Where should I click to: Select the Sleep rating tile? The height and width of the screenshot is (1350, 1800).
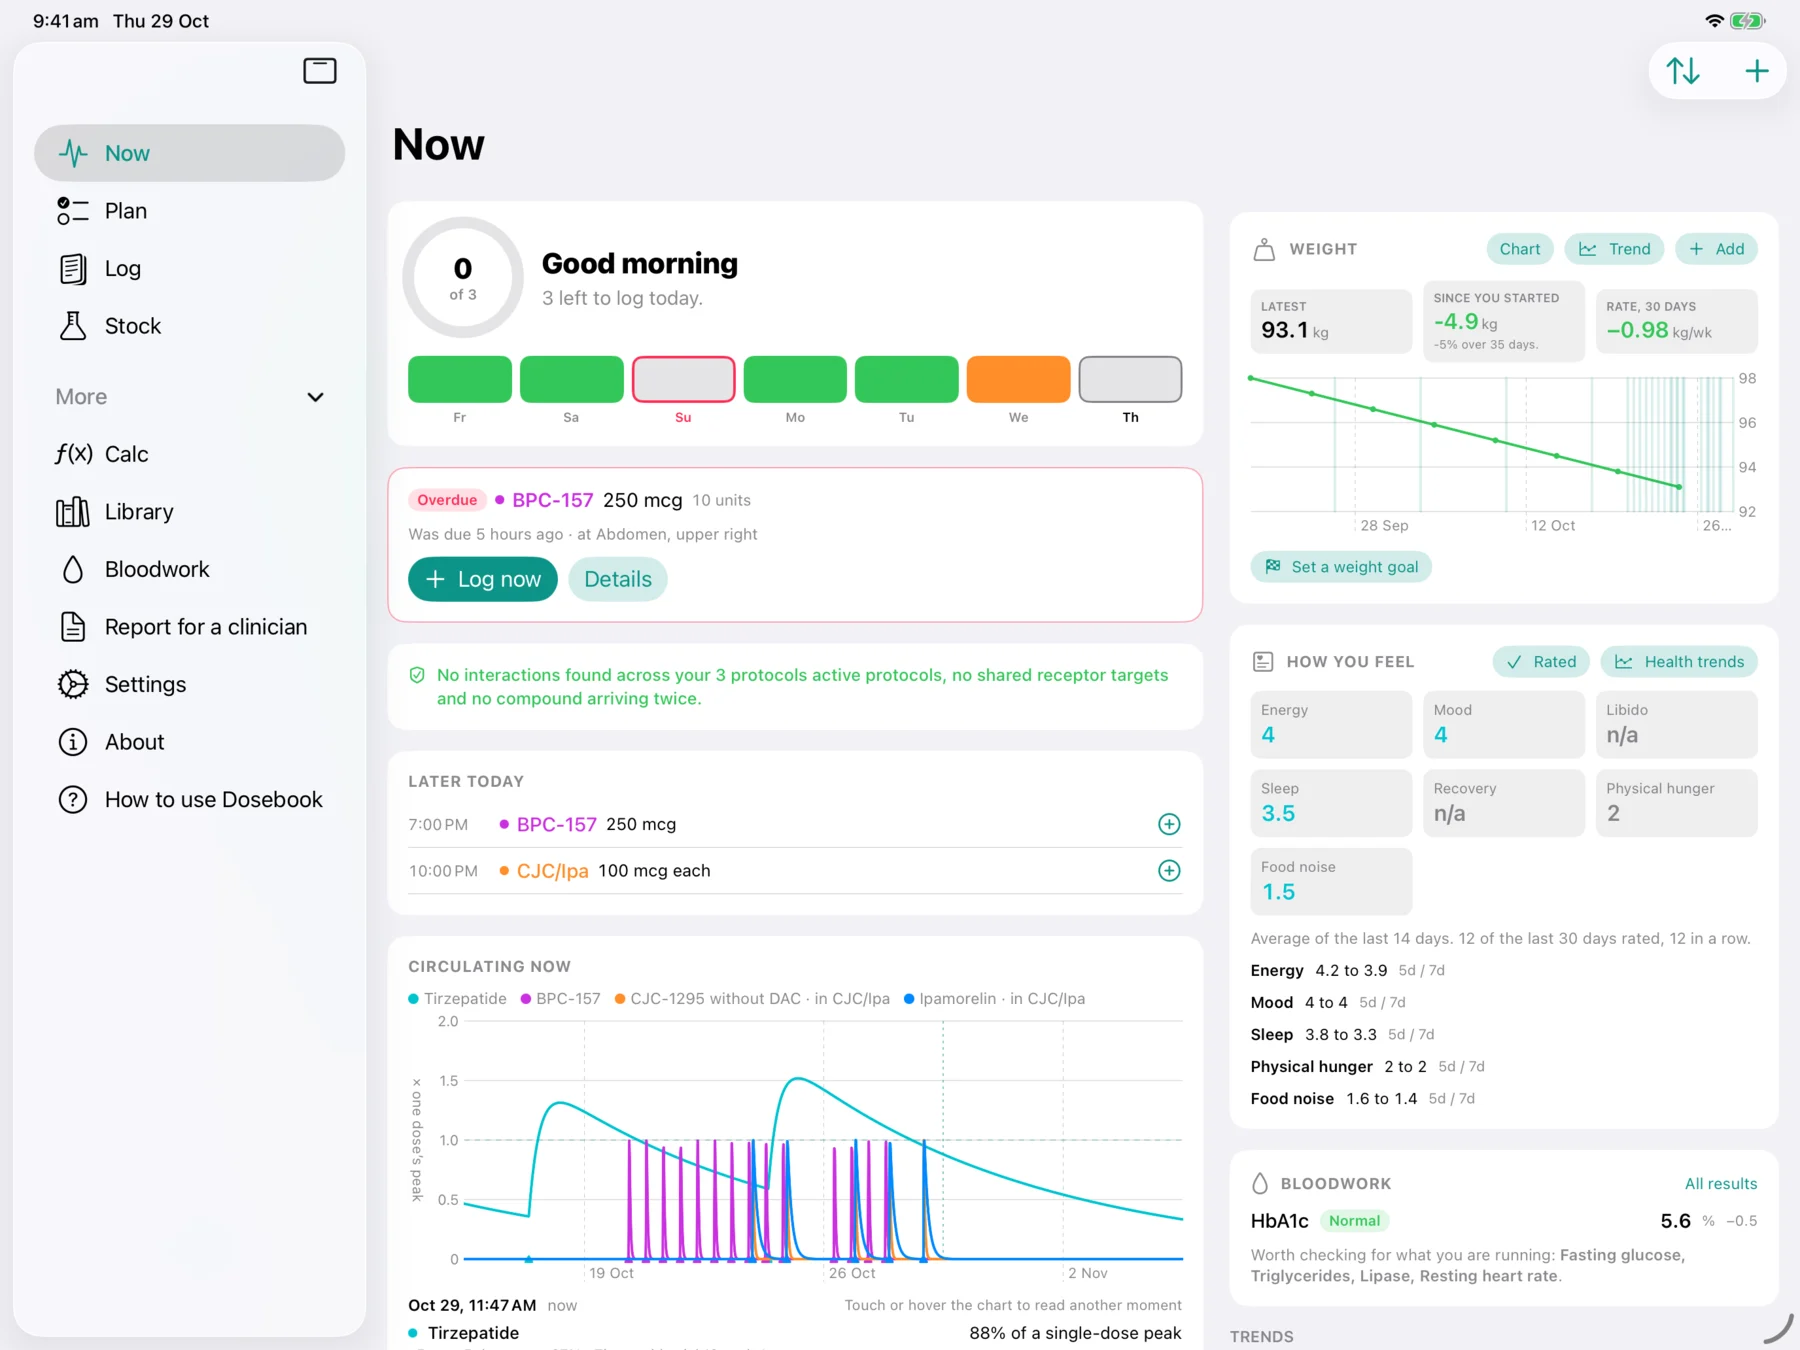tap(1331, 803)
